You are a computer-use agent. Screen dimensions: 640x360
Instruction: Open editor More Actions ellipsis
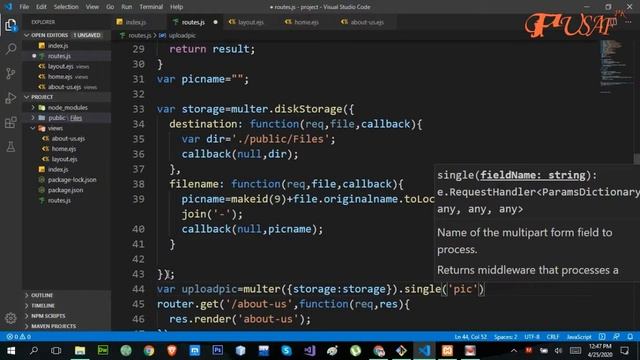[x=628, y=22]
